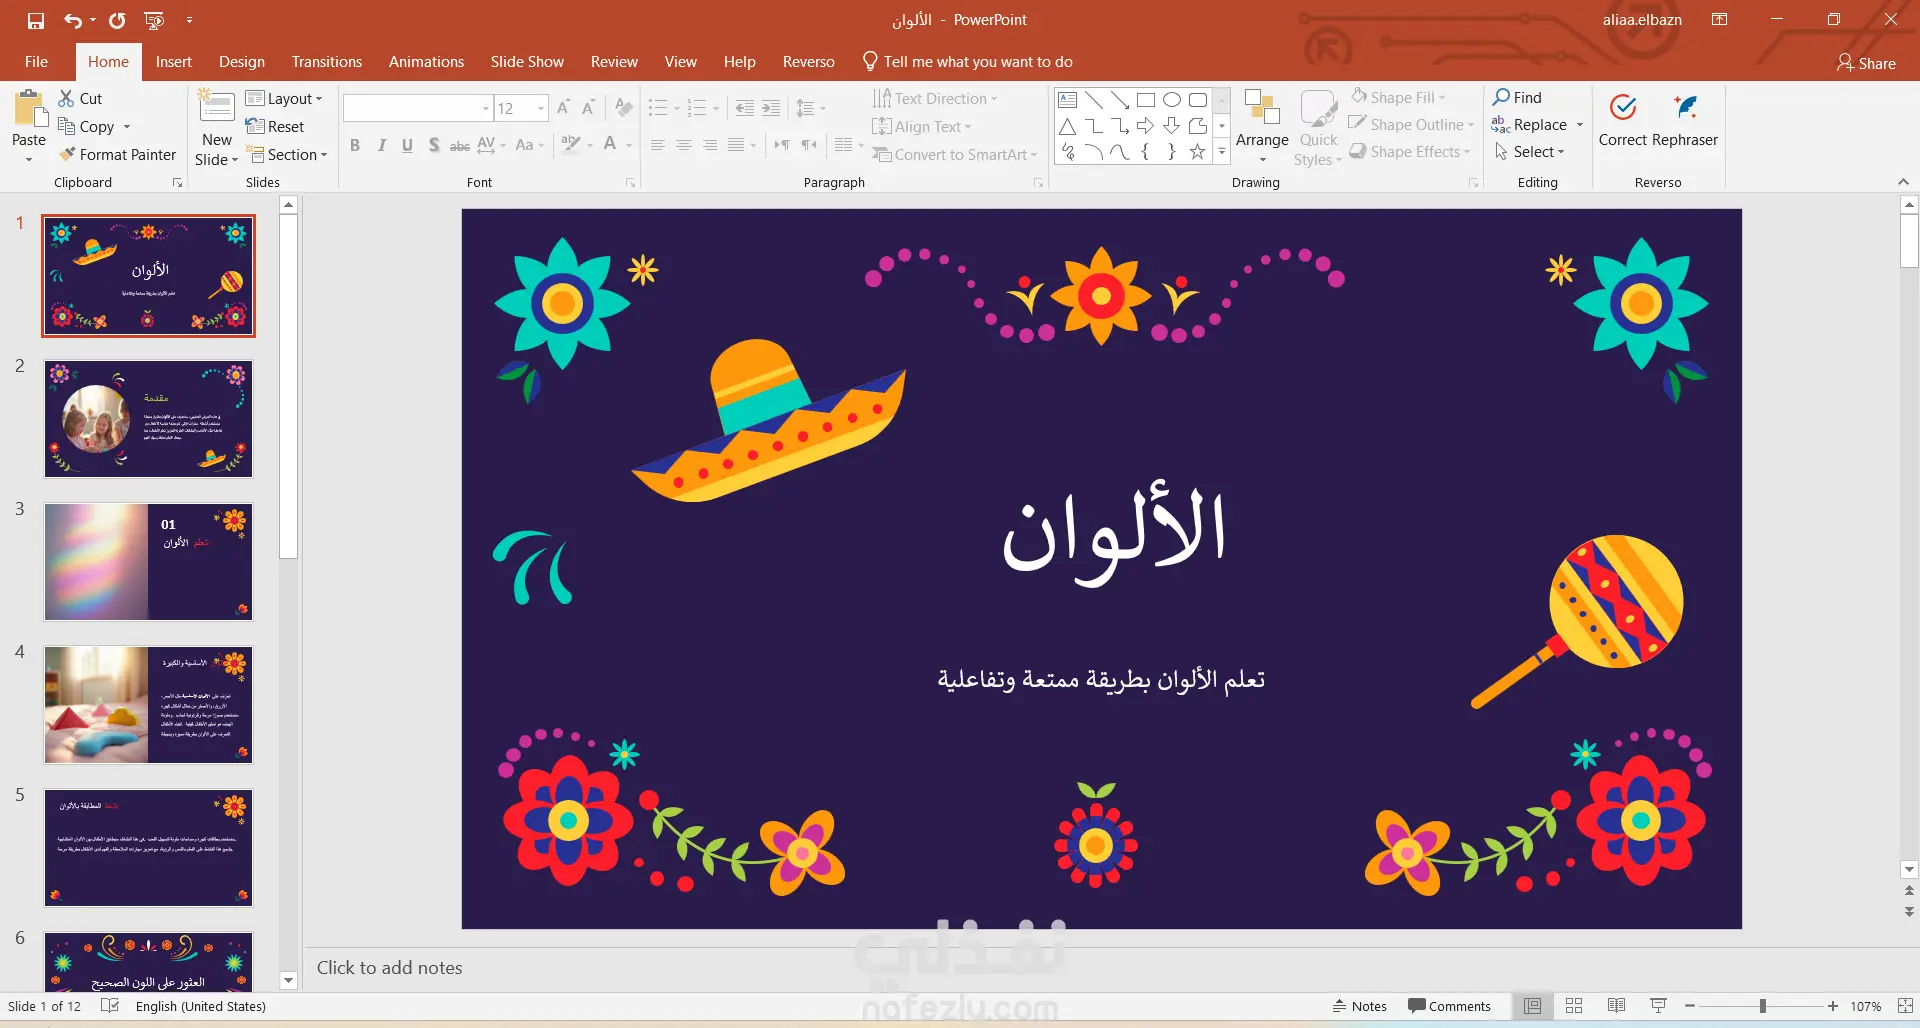The width and height of the screenshot is (1920, 1028).
Task: Click the Find magnifier icon
Action: (1501, 97)
